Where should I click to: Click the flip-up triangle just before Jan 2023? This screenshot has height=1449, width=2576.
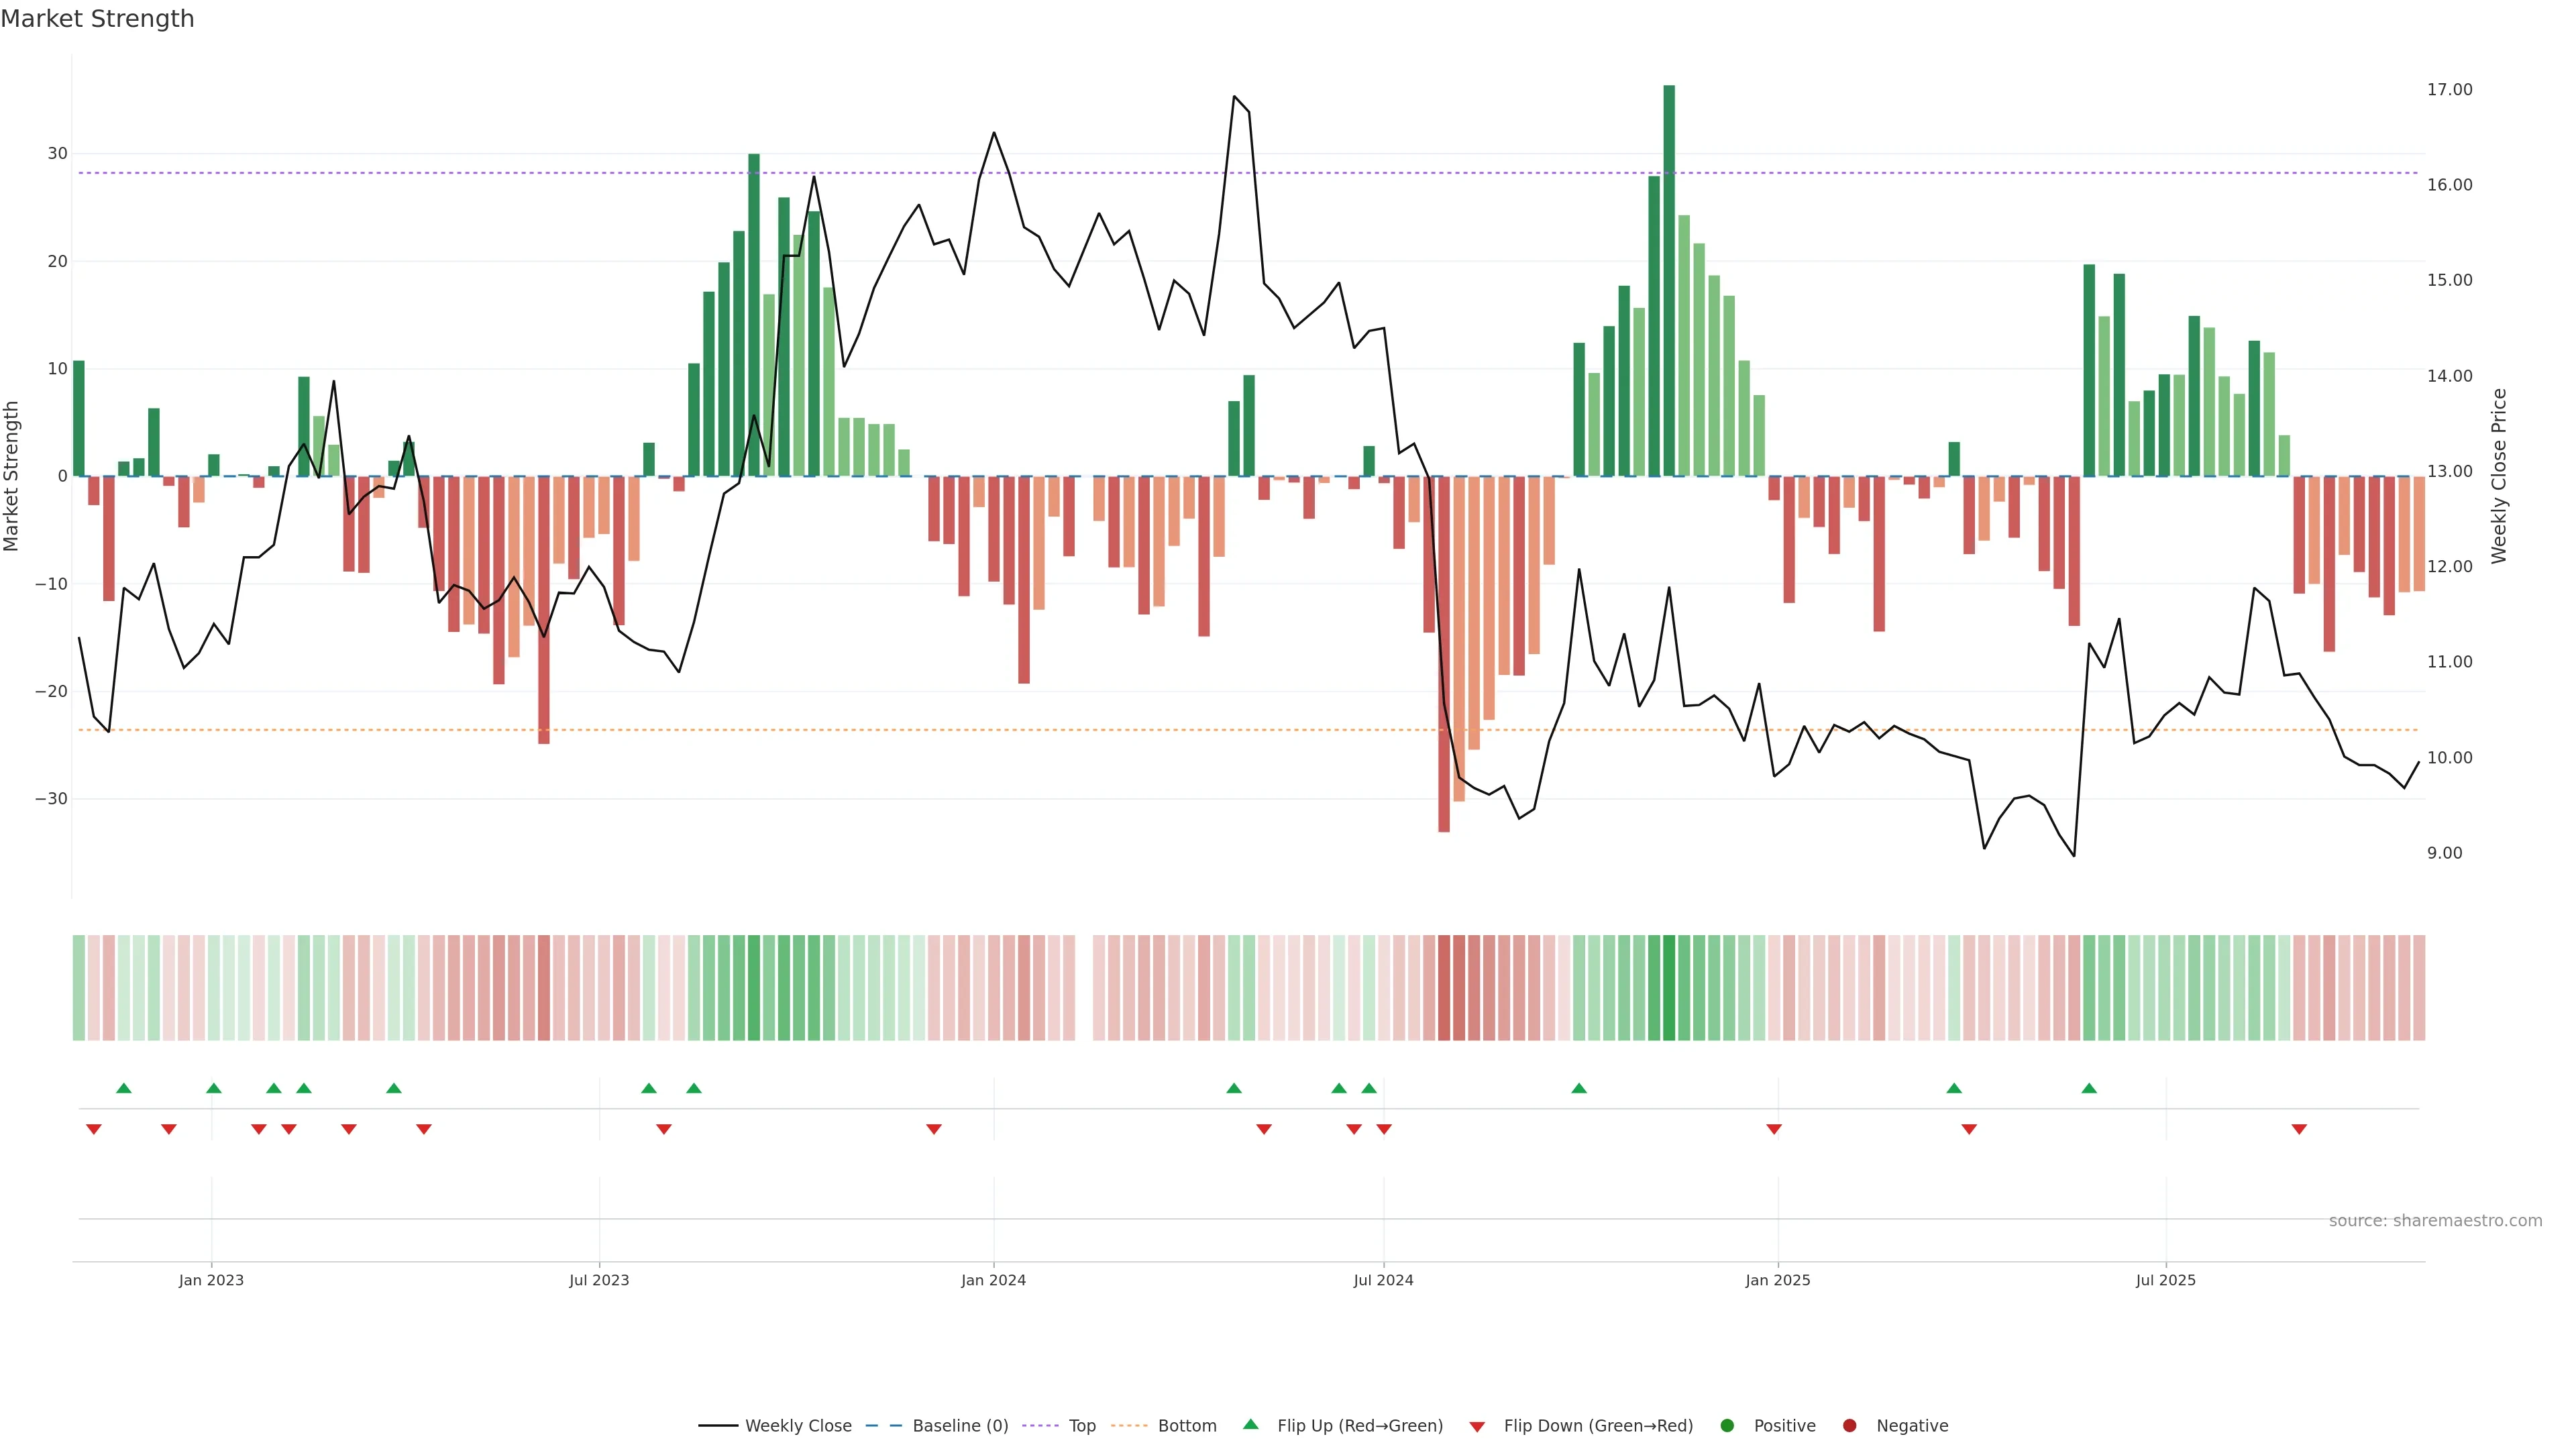tap(124, 1088)
